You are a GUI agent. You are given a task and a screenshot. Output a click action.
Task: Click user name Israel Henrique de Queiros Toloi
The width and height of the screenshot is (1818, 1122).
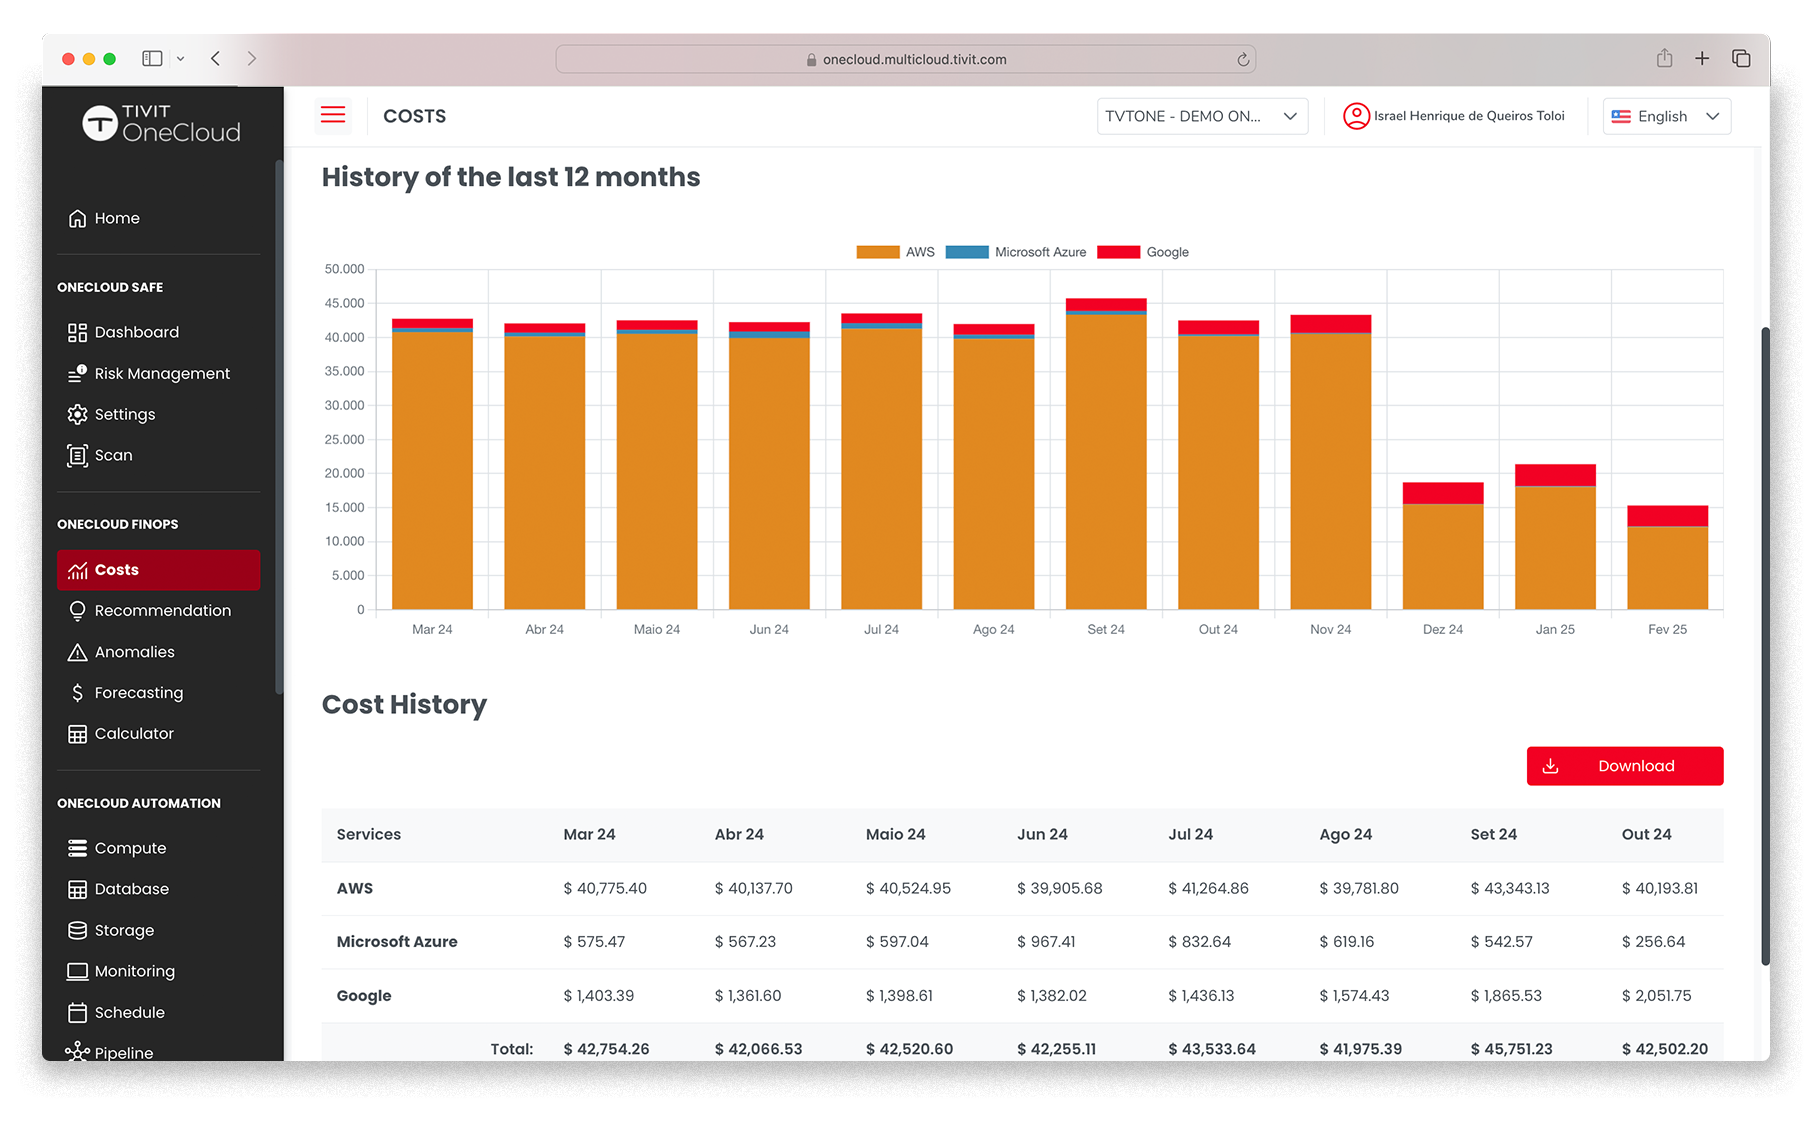pyautogui.click(x=1468, y=116)
